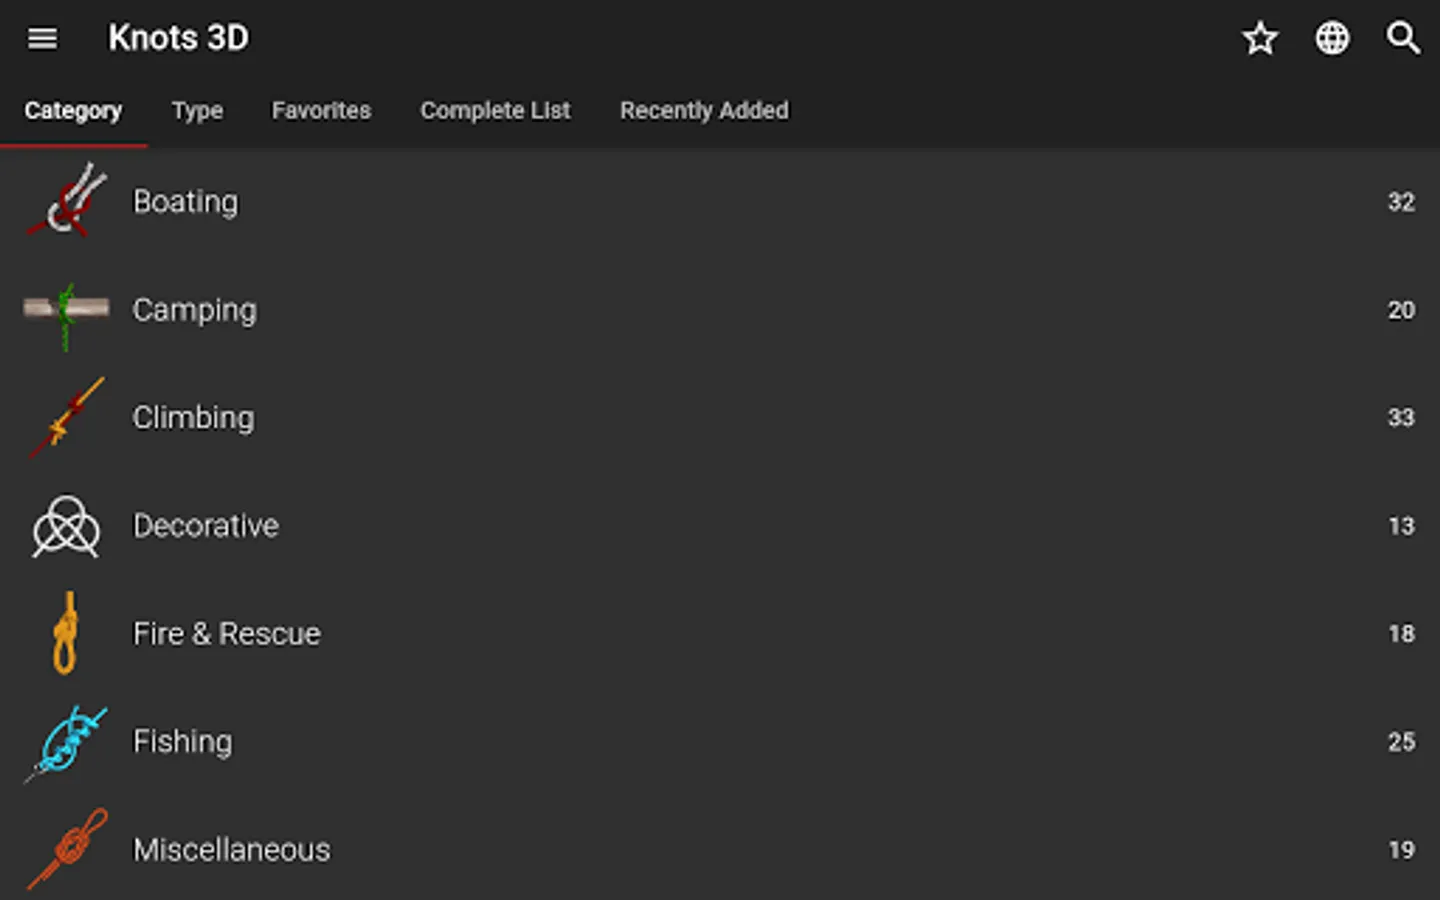
Task: Click the count 33 beside Climbing
Action: point(1401,418)
